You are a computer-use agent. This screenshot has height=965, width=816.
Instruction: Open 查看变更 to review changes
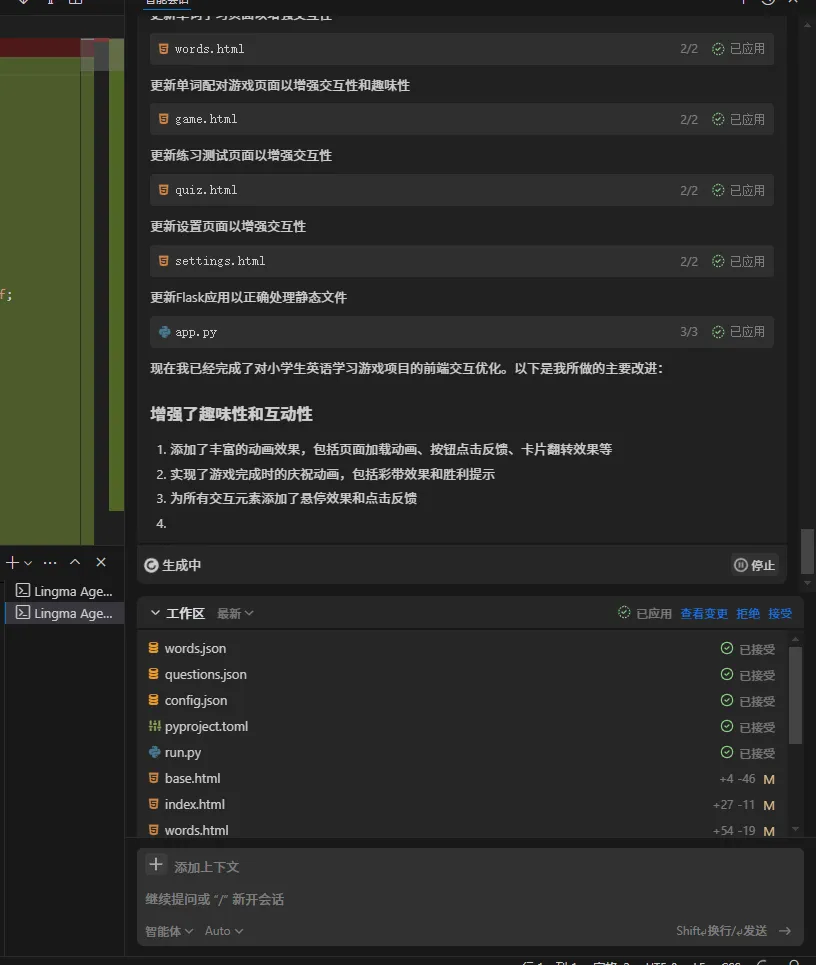(704, 613)
